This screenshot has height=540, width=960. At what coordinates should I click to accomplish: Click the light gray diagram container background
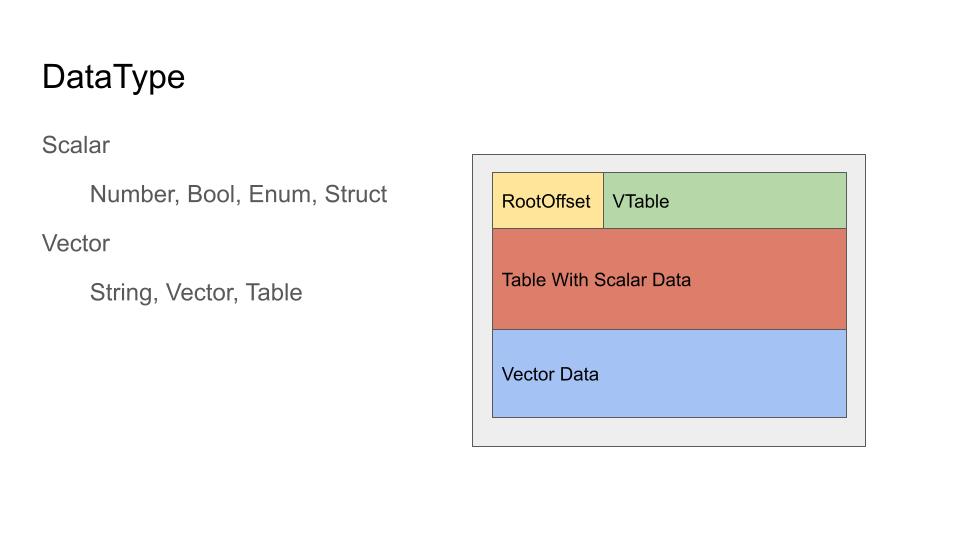(x=669, y=432)
